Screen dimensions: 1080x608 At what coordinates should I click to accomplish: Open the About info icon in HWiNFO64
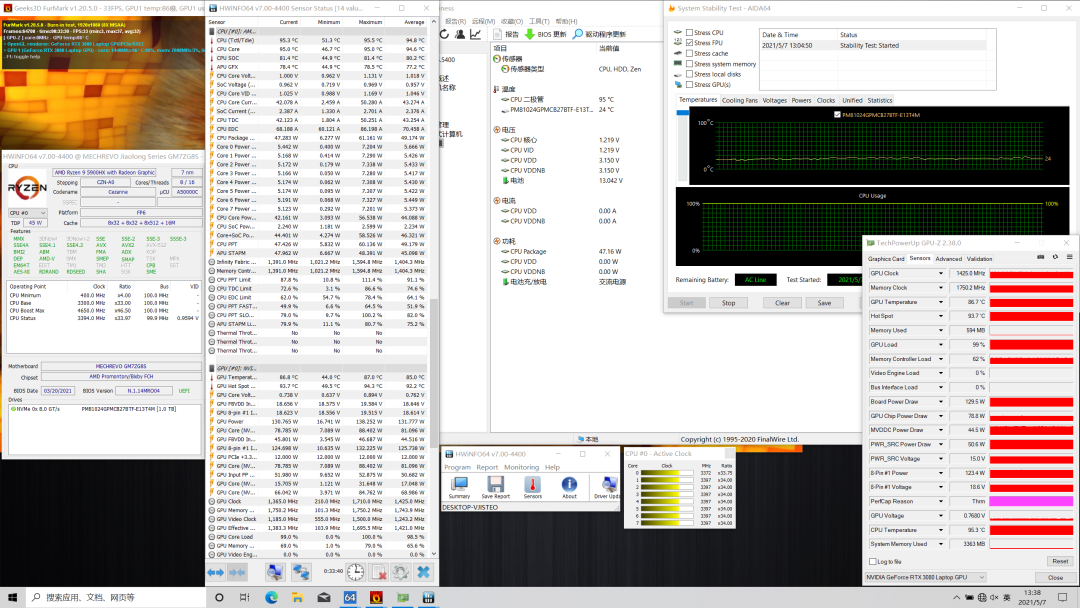[x=569, y=484]
